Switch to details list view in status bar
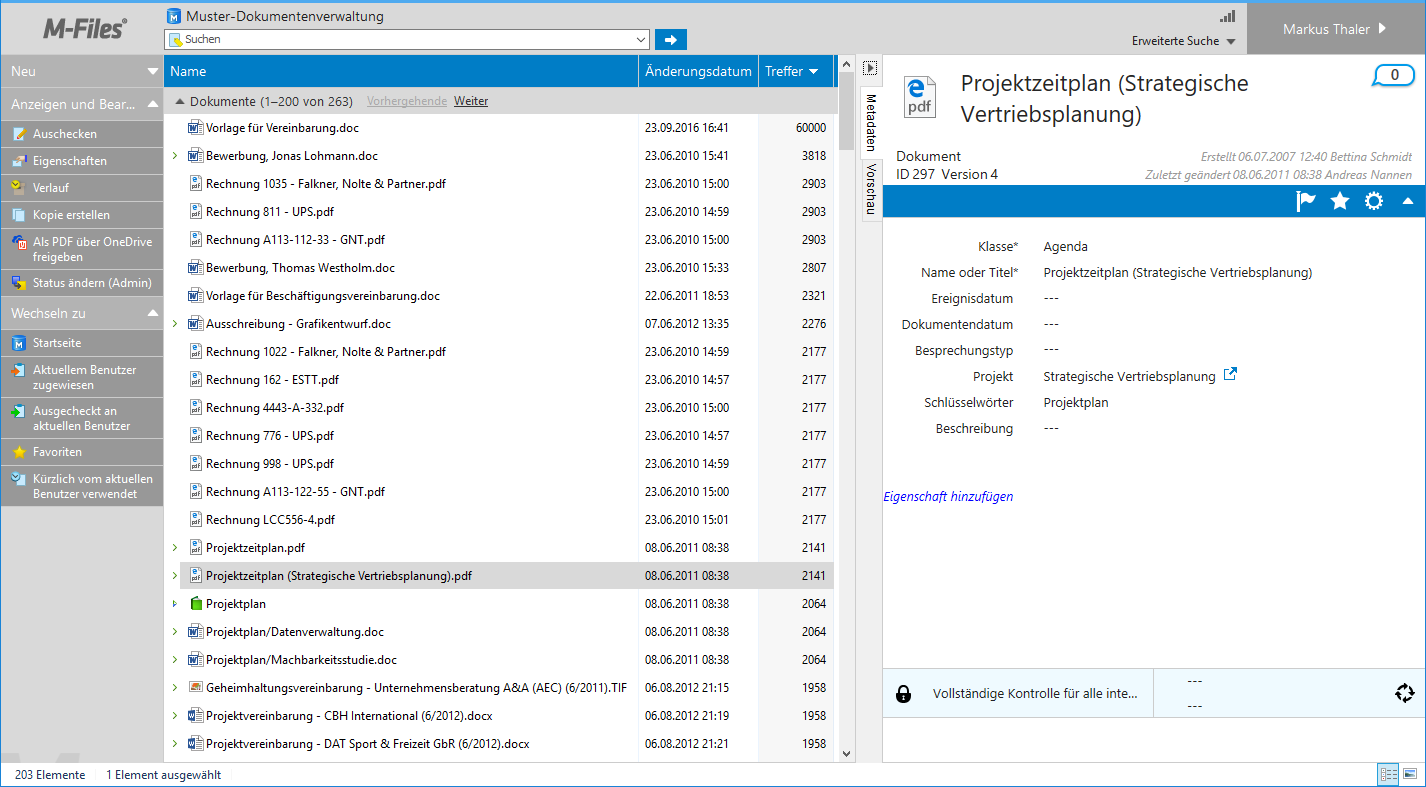 point(1388,774)
